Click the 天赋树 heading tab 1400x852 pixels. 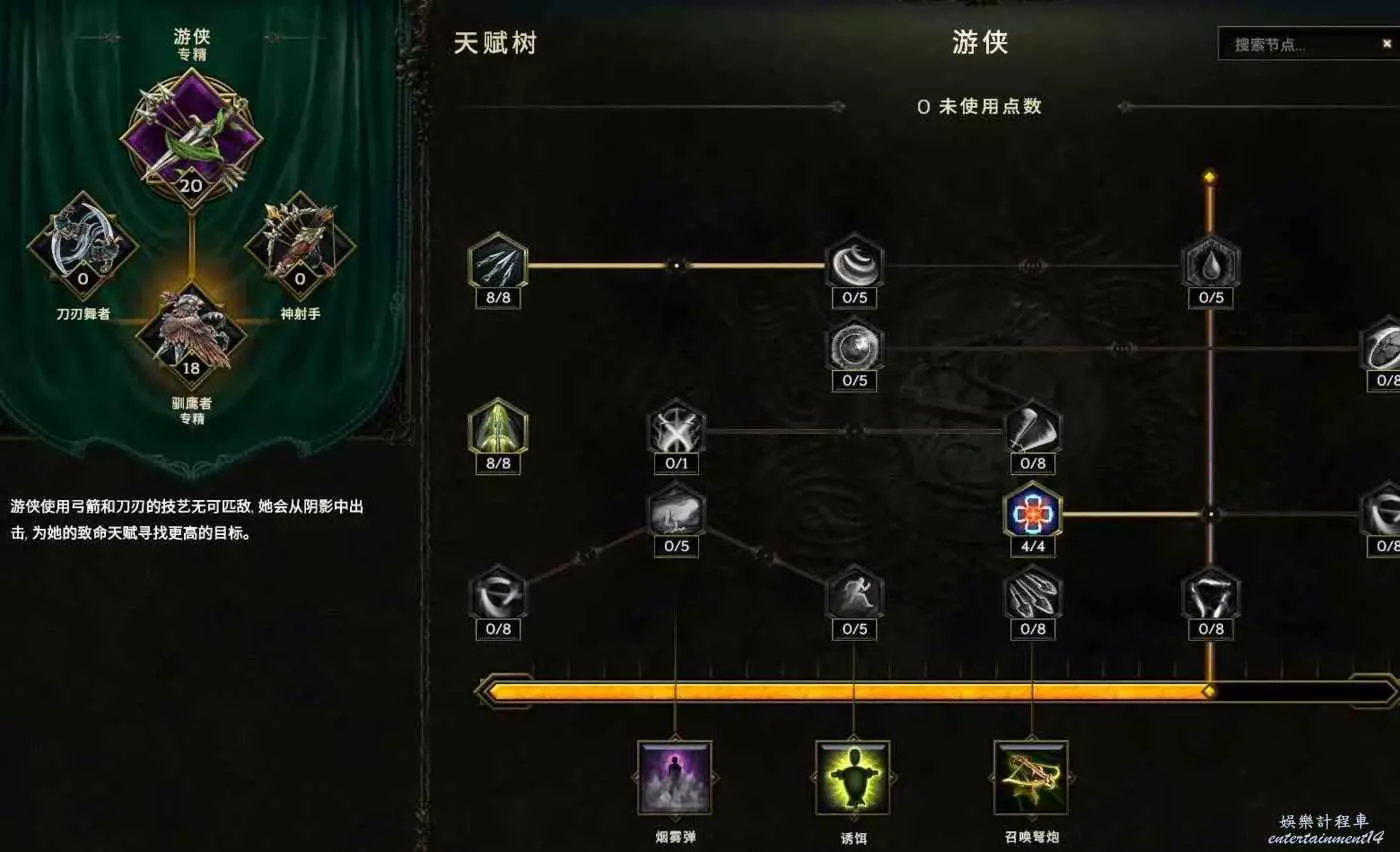(x=495, y=43)
